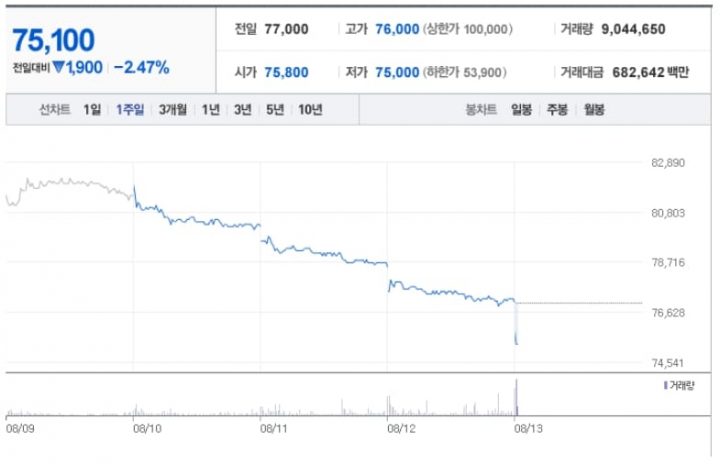Open the 3년 line chart view
720x464 pixels.
point(242,110)
